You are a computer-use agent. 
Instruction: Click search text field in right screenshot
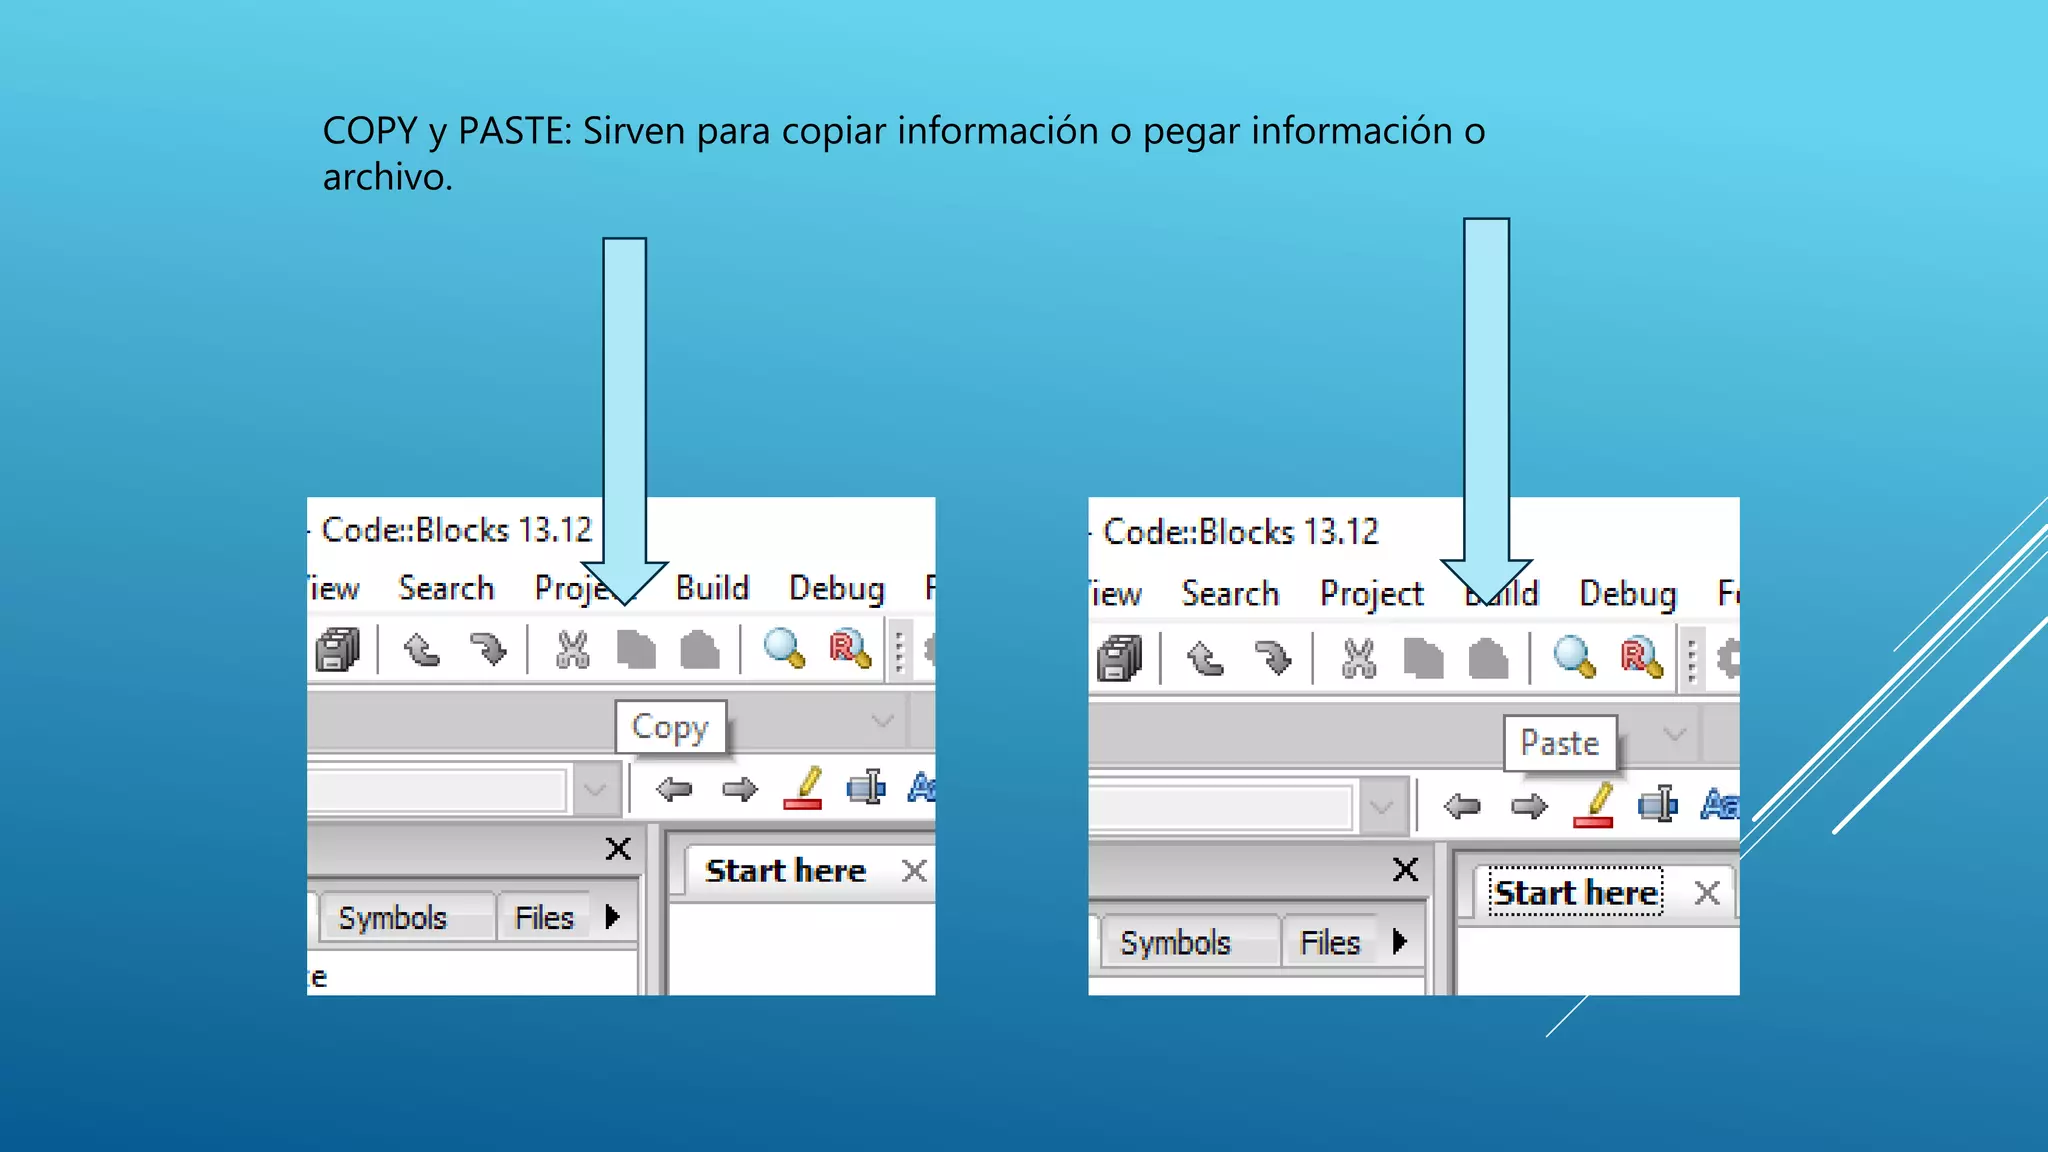[x=1221, y=807]
